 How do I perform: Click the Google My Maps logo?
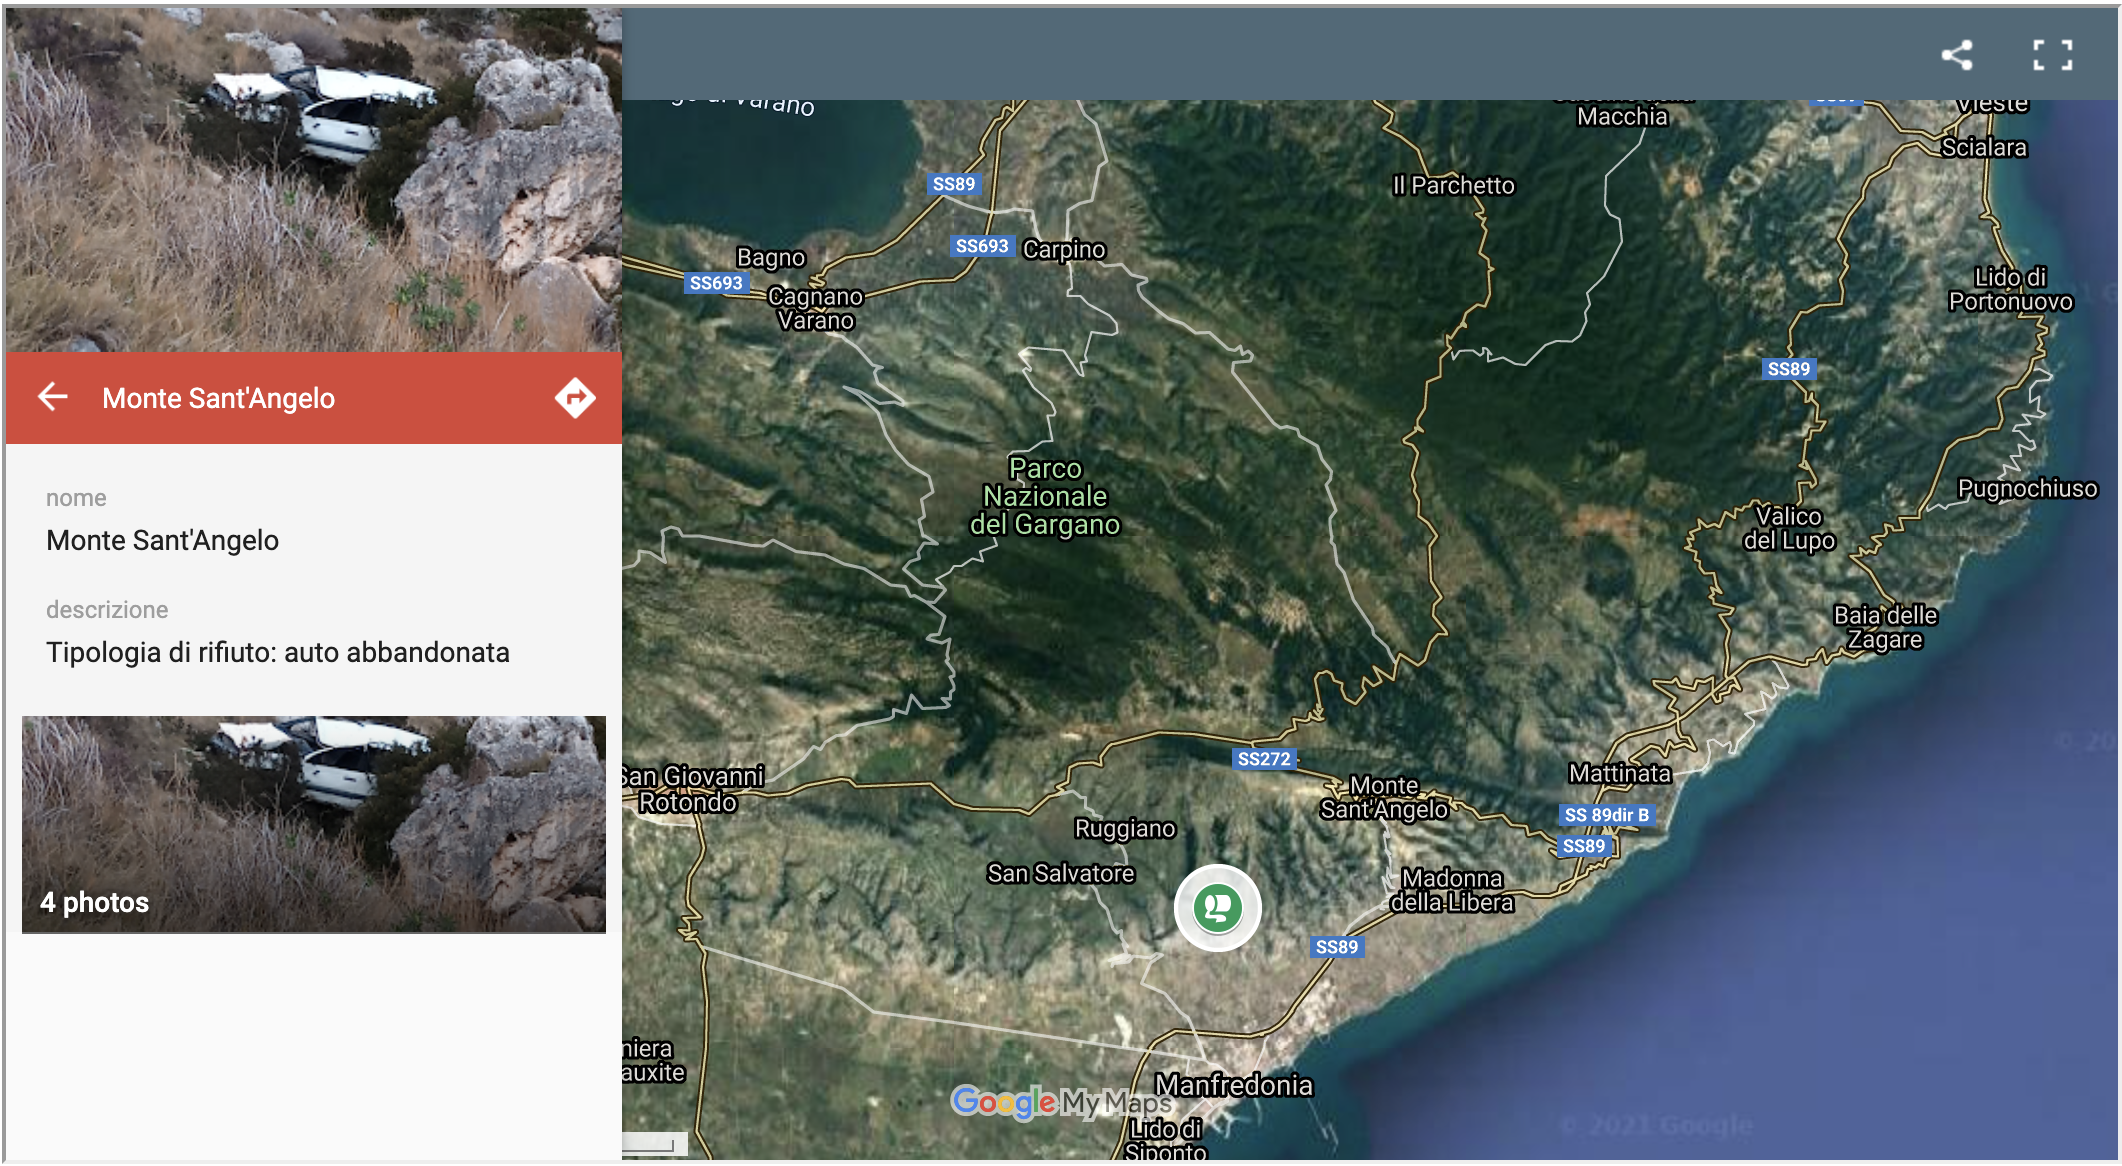point(1061,1102)
